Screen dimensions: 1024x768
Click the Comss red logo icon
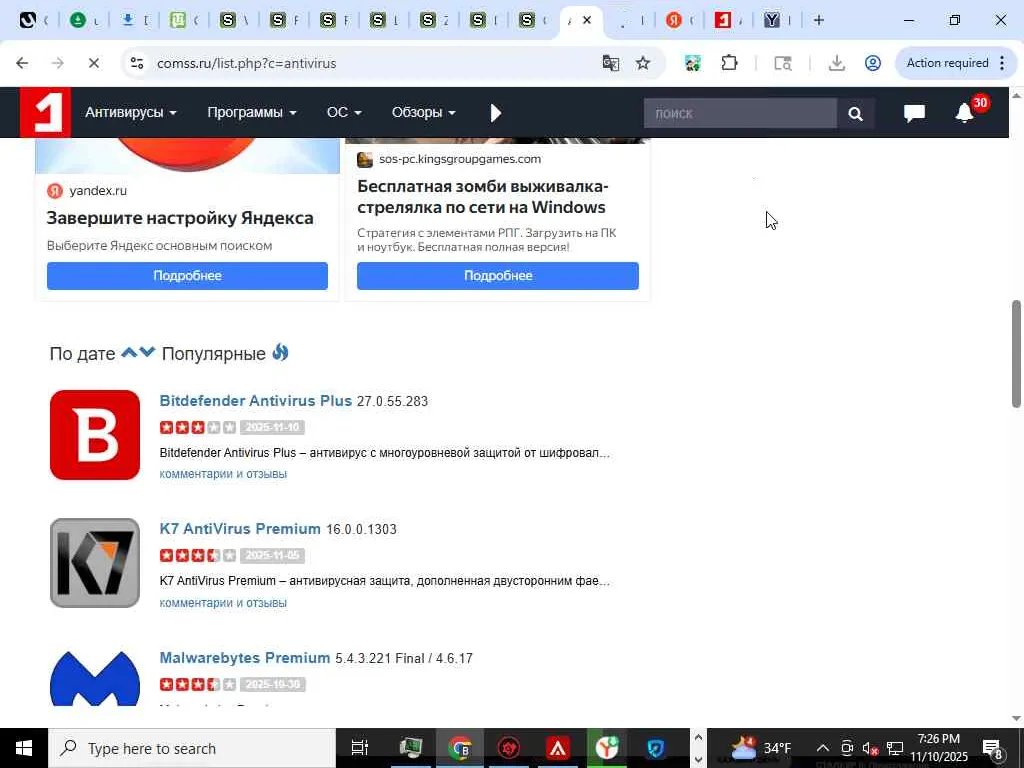tap(45, 112)
